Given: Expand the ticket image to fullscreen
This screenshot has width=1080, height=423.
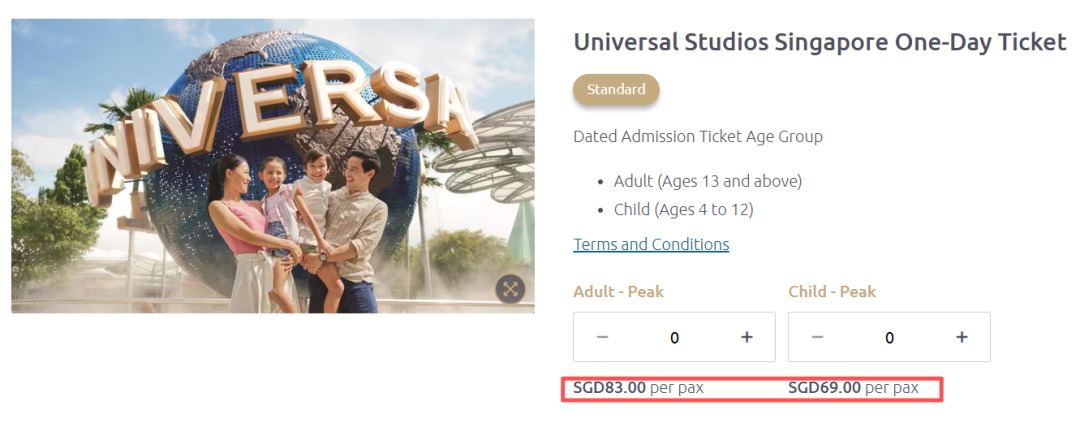Looking at the screenshot, I should tap(510, 289).
